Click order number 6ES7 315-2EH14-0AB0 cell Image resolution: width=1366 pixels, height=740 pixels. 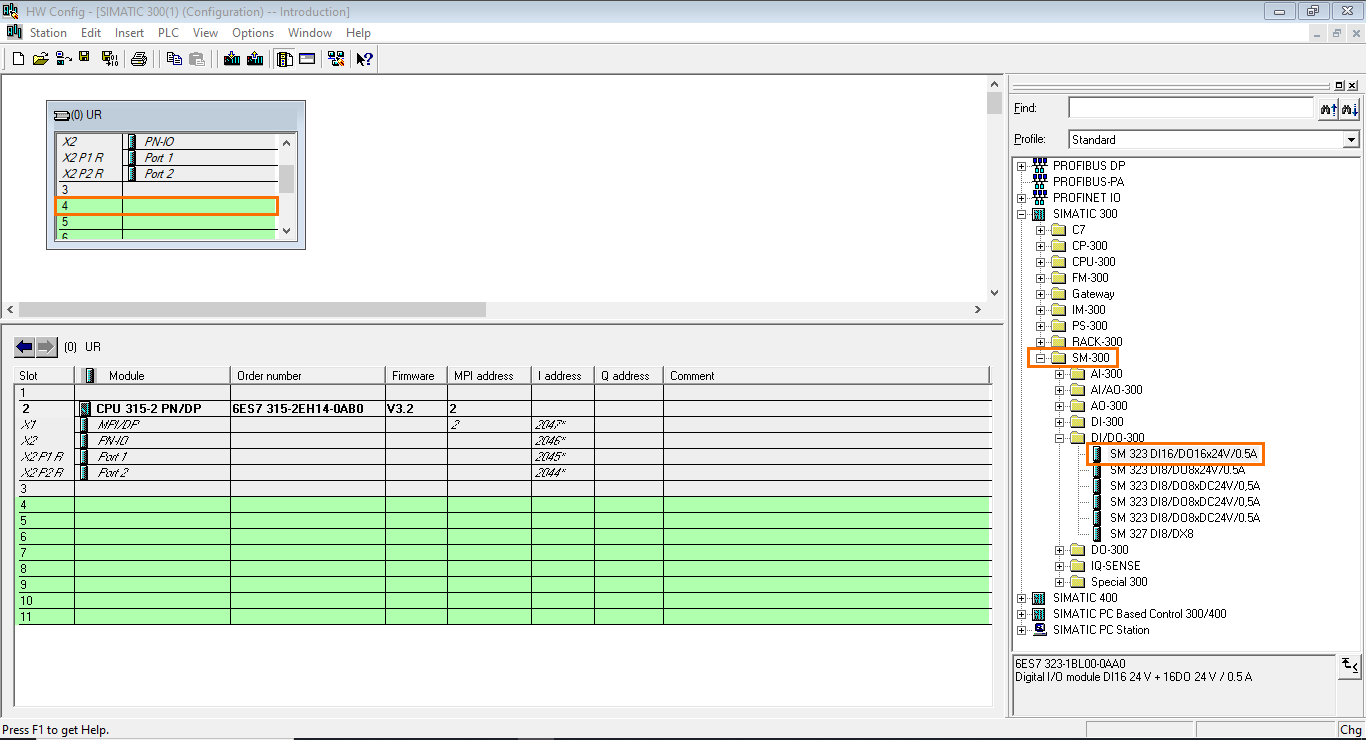pos(308,409)
